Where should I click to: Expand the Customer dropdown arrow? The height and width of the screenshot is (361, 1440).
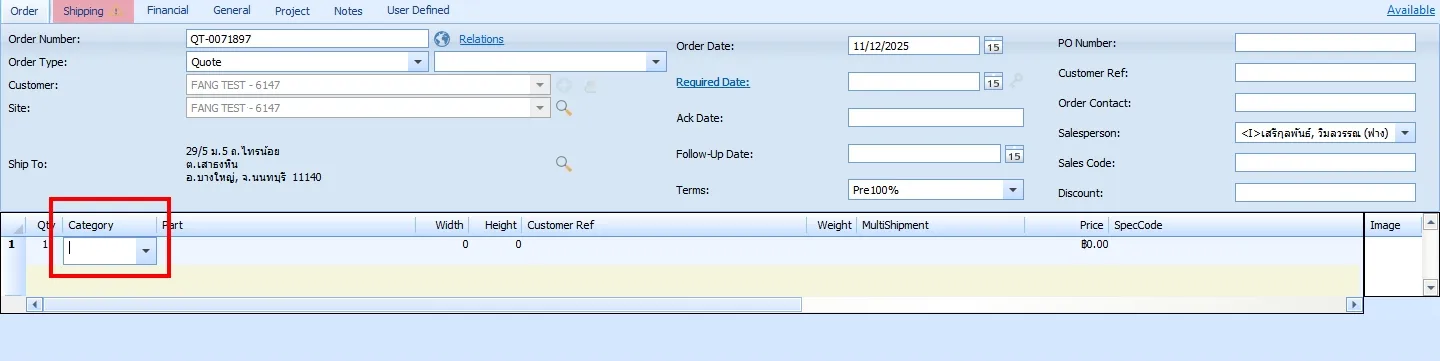click(x=541, y=85)
